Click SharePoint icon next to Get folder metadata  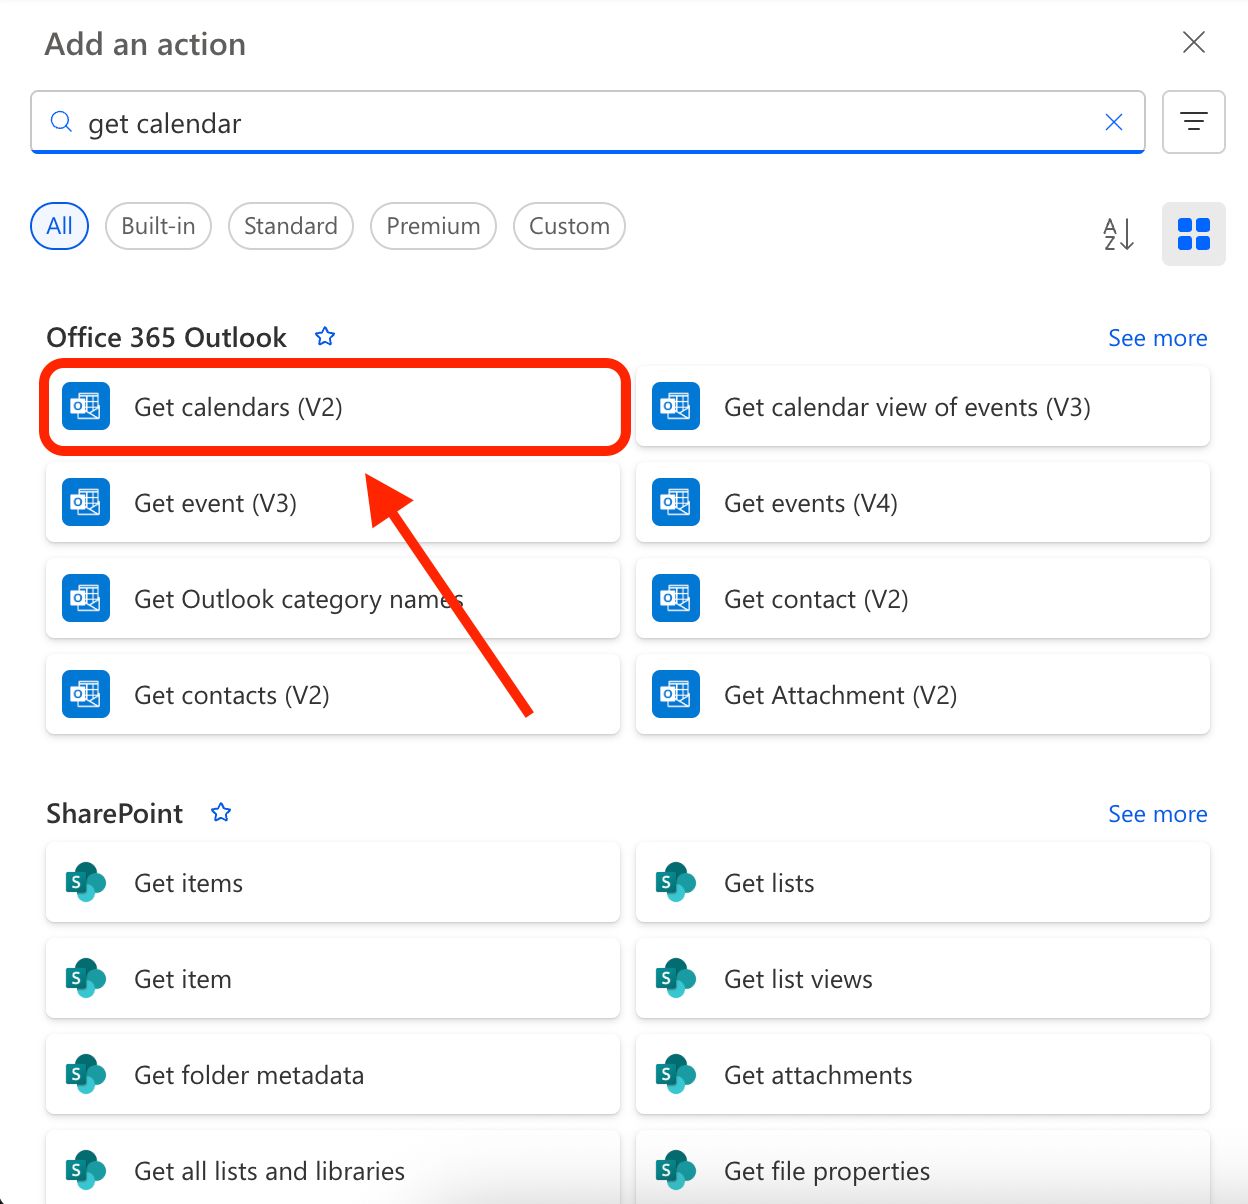[86, 1075]
